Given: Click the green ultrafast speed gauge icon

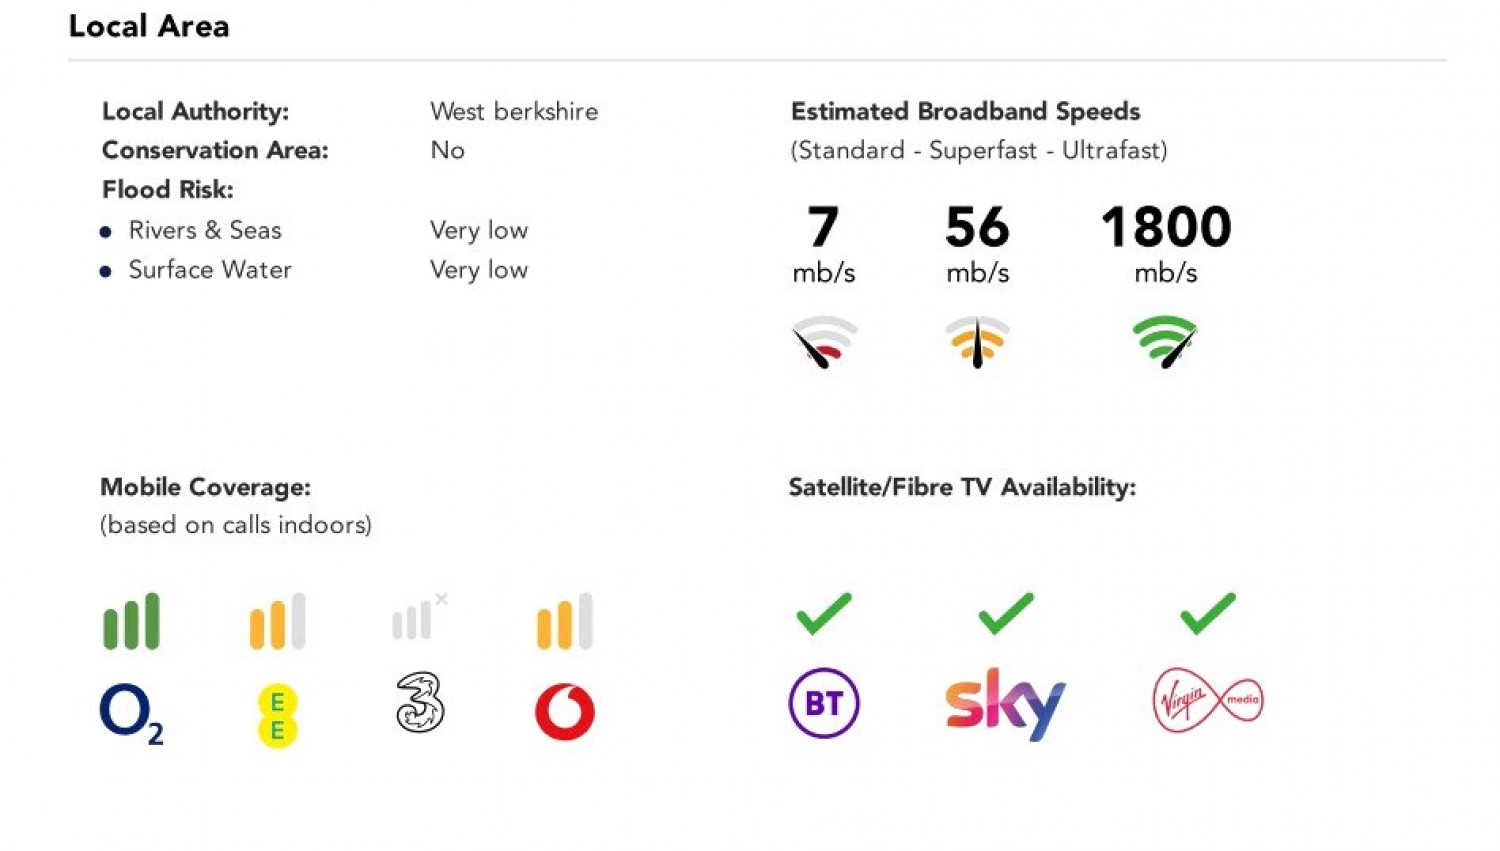Looking at the screenshot, I should (1165, 342).
